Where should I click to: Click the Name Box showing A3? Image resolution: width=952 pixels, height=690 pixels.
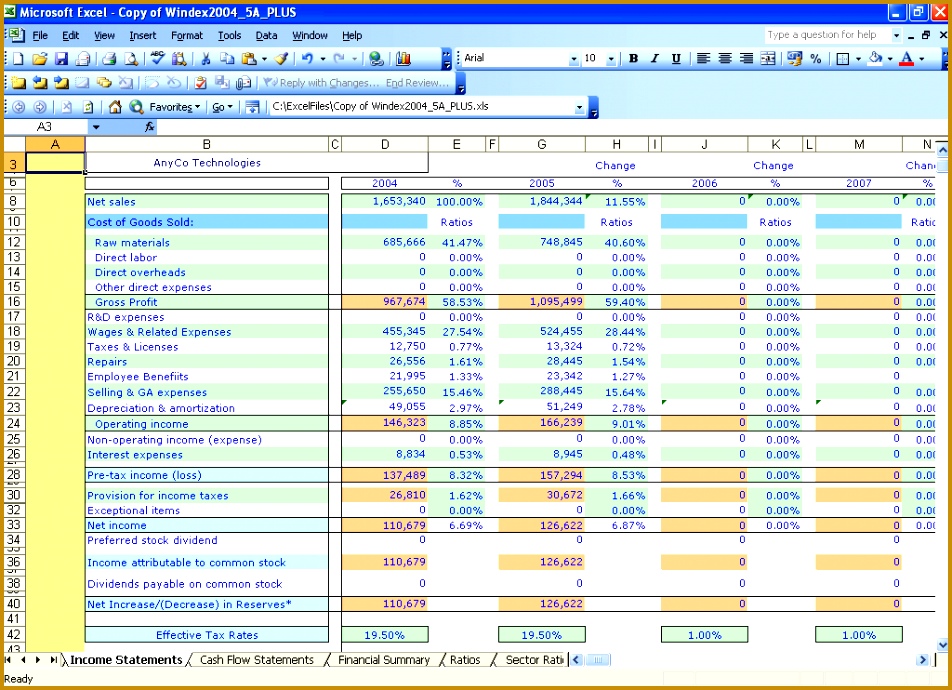46,127
